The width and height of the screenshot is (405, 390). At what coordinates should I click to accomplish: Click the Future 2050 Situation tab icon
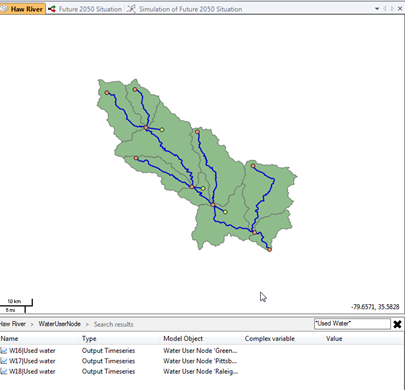coord(52,9)
